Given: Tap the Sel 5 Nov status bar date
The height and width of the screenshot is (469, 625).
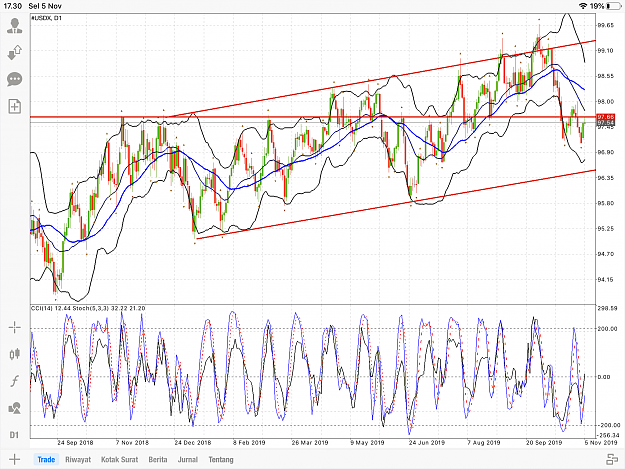Looking at the screenshot, I should [45, 6].
